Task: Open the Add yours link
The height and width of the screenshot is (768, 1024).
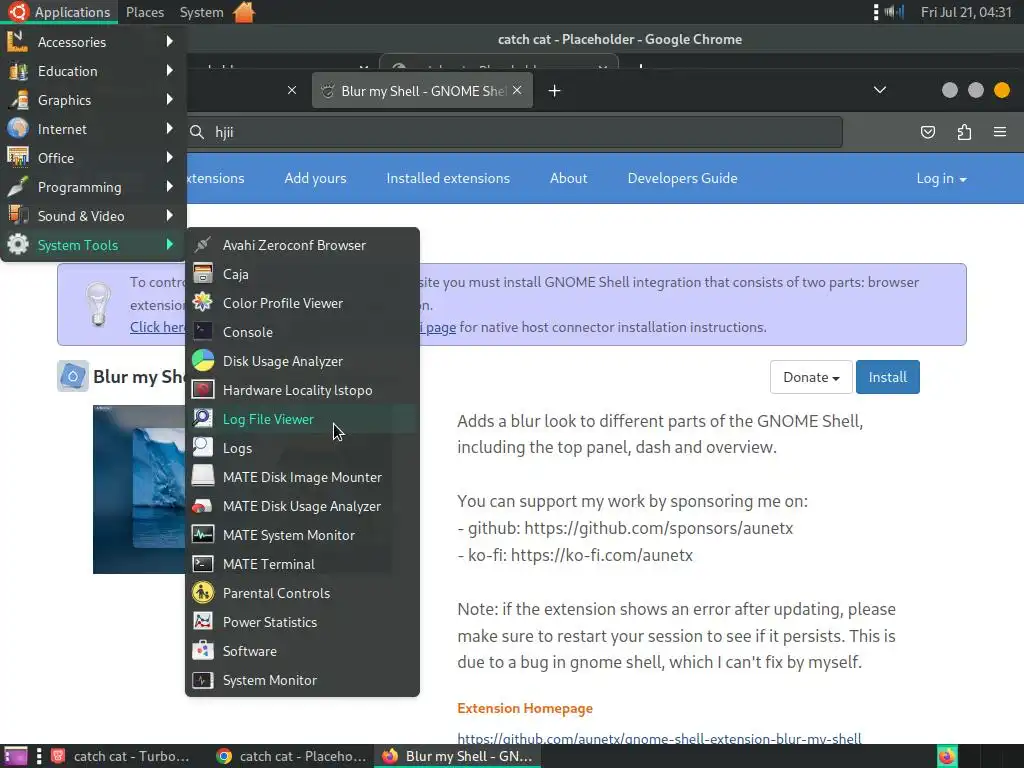Action: [315, 178]
